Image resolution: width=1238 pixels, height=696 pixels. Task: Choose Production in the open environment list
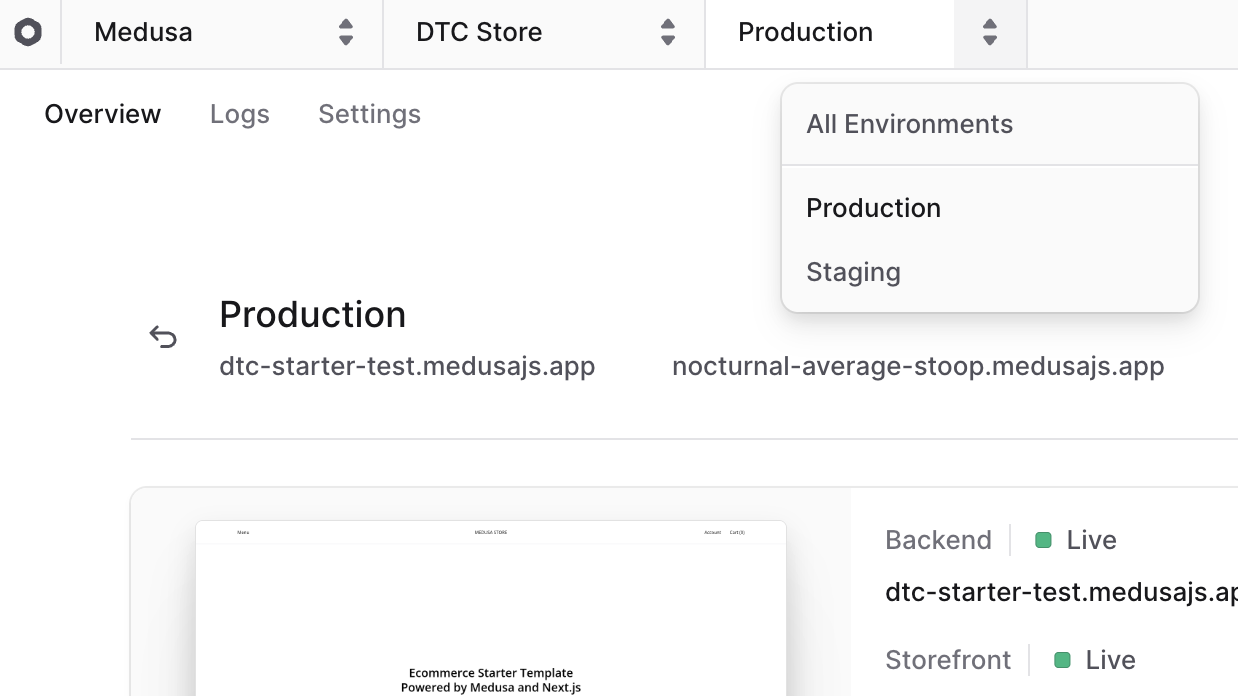coord(873,208)
